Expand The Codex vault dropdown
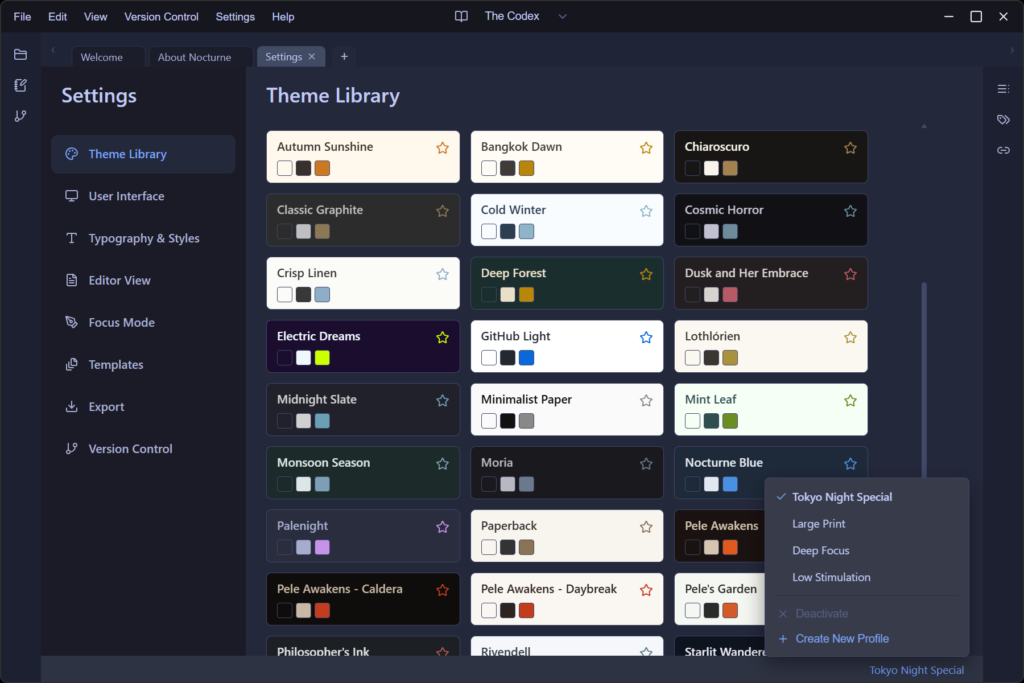Viewport: 1024px width, 683px height. coord(562,17)
